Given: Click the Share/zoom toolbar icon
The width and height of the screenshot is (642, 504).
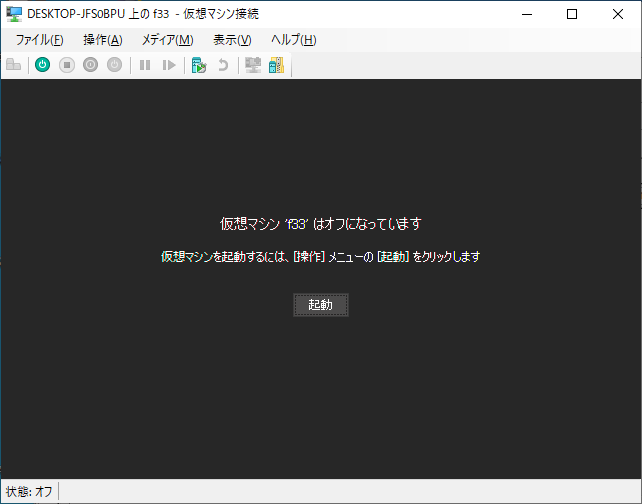Looking at the screenshot, I should [x=276, y=65].
